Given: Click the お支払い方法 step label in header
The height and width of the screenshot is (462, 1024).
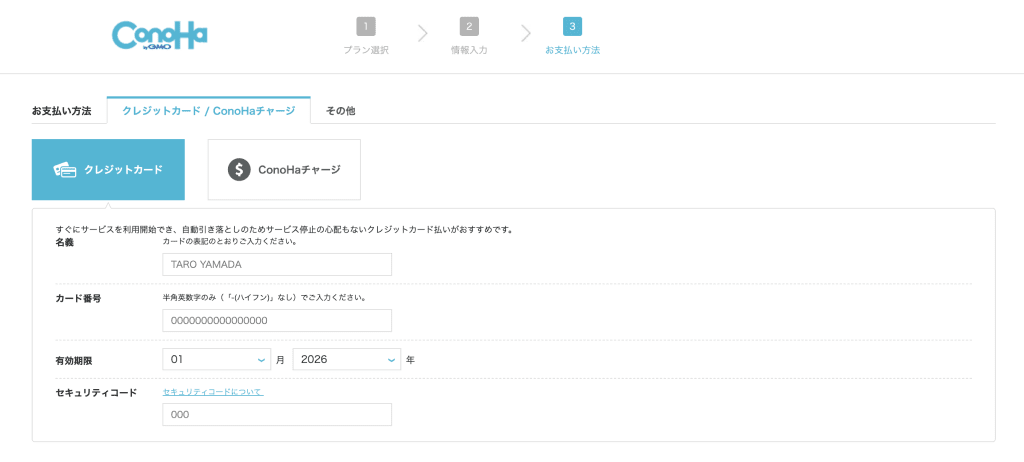Looking at the screenshot, I should (x=572, y=50).
